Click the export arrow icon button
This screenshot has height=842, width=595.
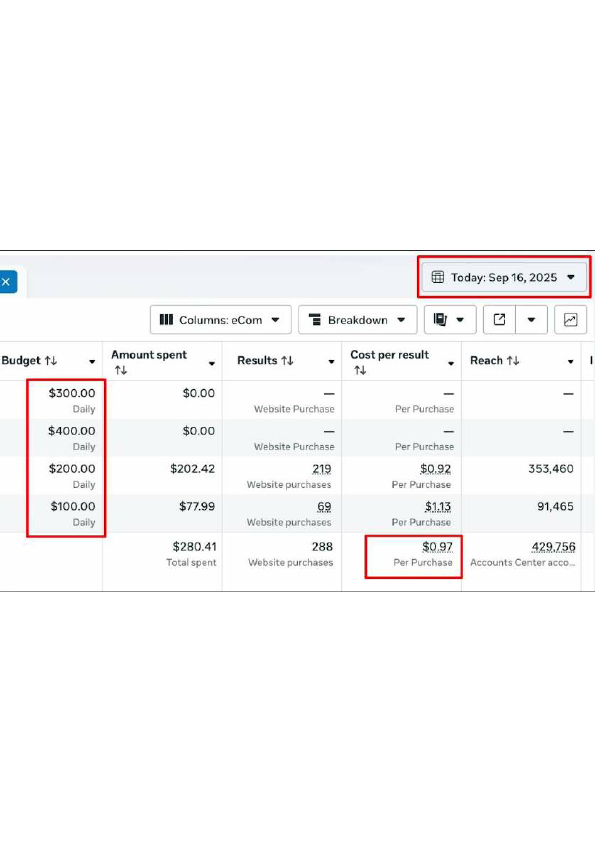(499, 320)
